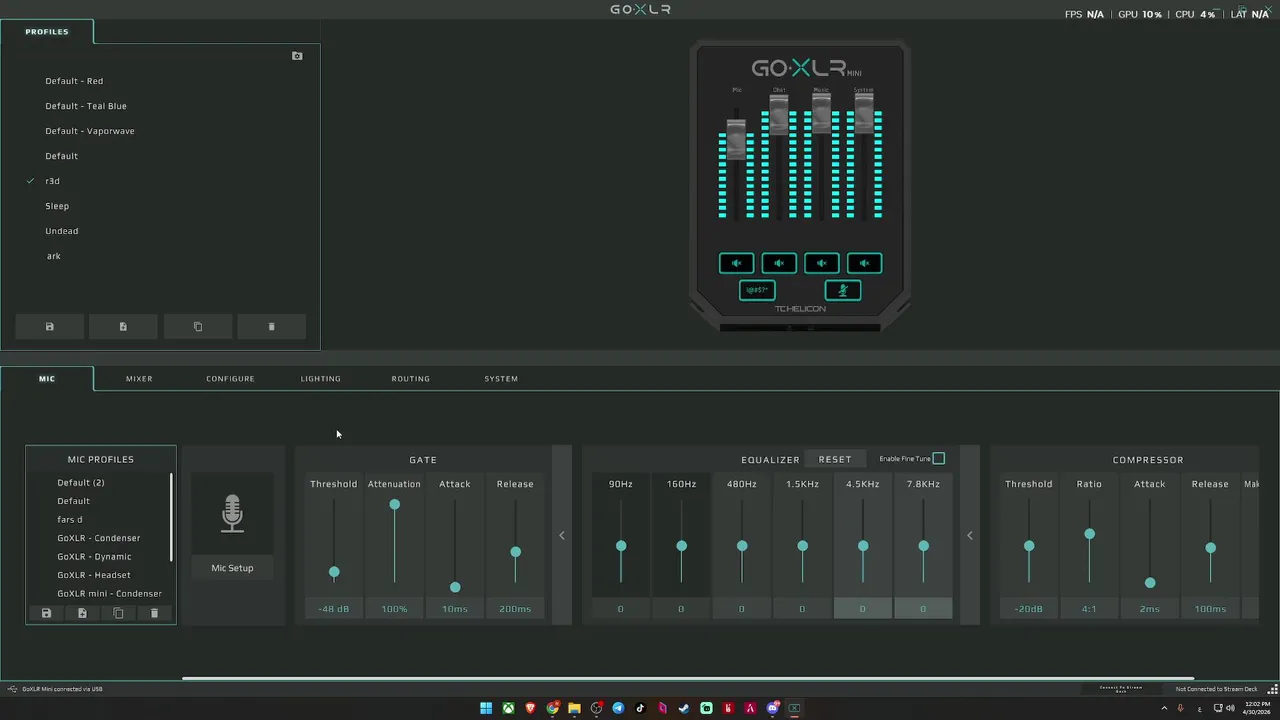Click the Profiles tab header
The image size is (1280, 720).
click(47, 32)
